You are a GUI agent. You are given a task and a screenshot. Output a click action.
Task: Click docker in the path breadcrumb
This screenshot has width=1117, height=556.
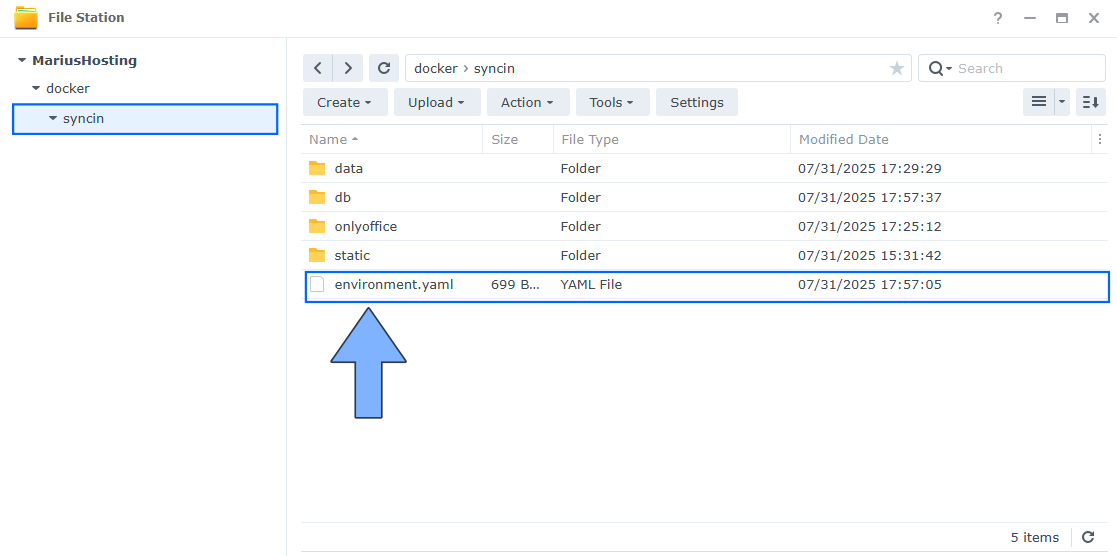coord(436,68)
